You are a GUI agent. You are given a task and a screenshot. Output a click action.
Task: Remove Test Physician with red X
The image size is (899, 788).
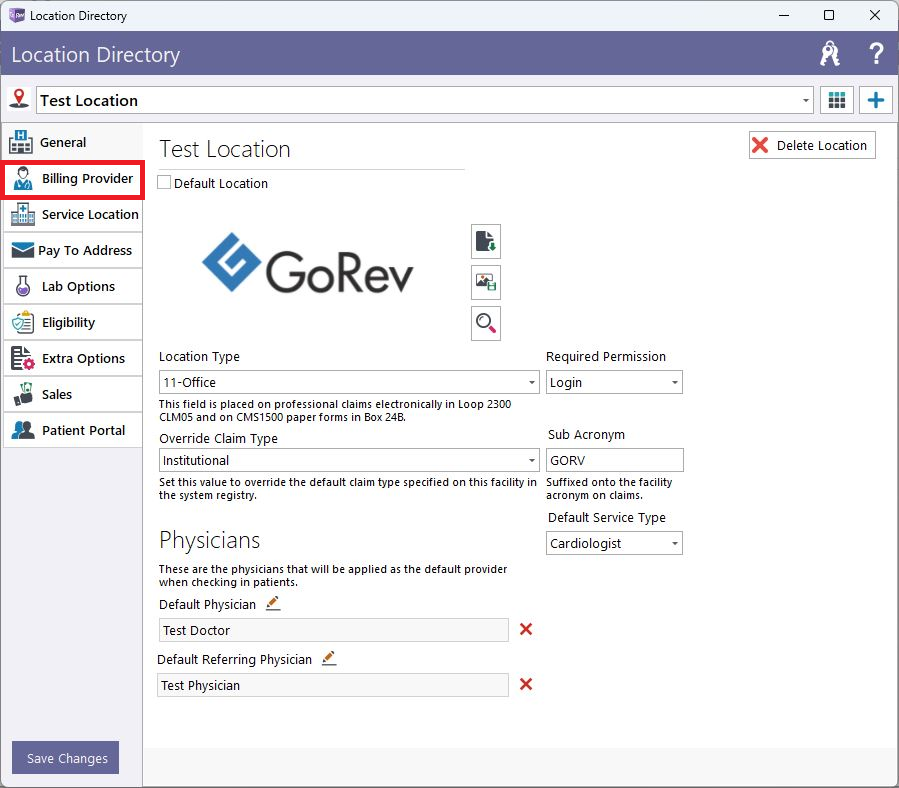pyautogui.click(x=526, y=684)
